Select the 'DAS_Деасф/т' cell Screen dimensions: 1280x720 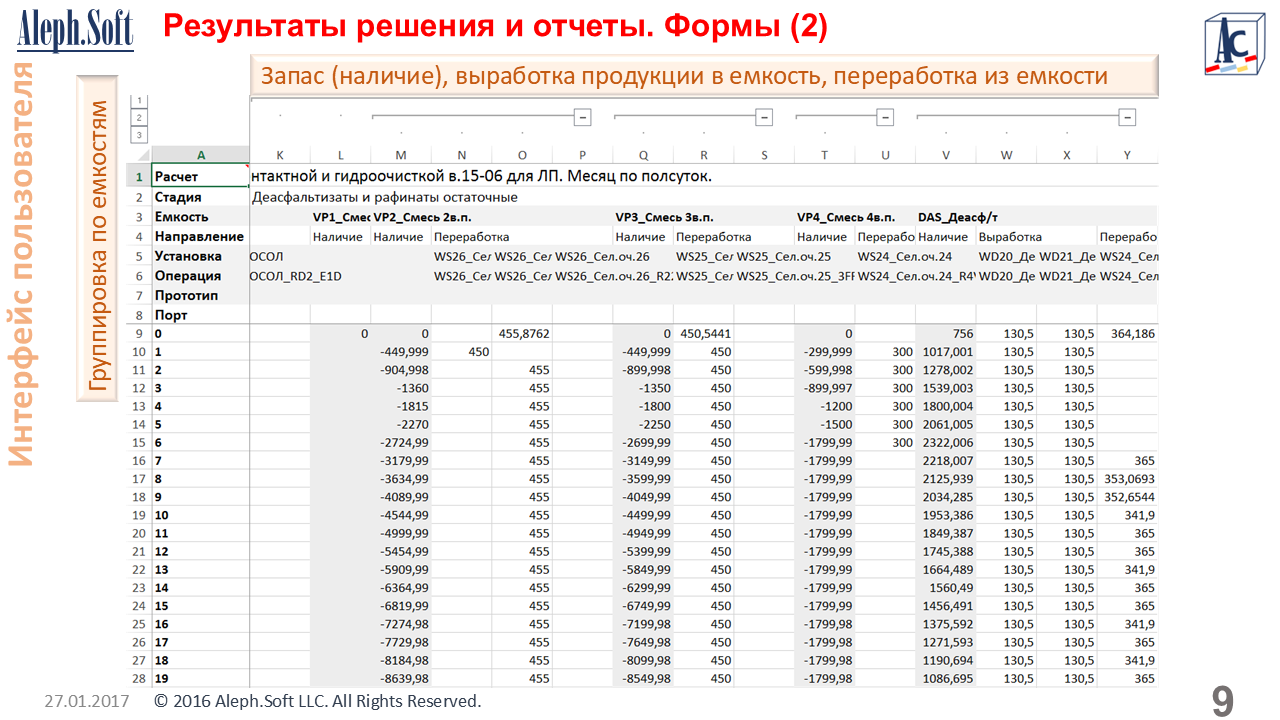click(957, 217)
